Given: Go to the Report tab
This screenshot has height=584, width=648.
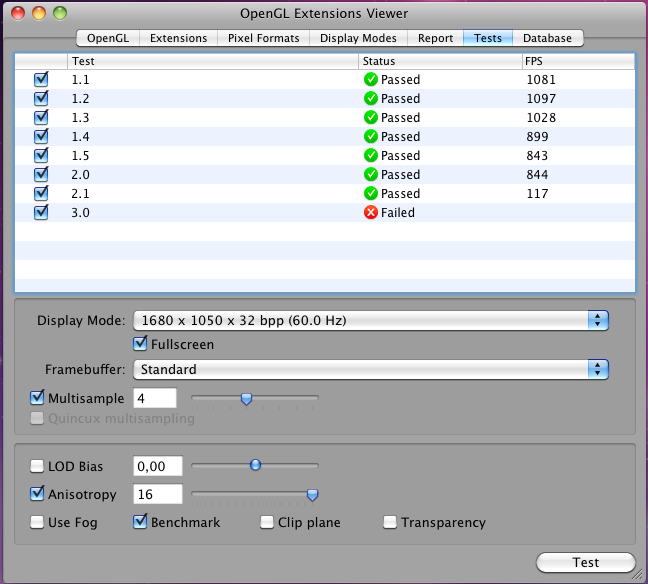Looking at the screenshot, I should click(x=435, y=38).
